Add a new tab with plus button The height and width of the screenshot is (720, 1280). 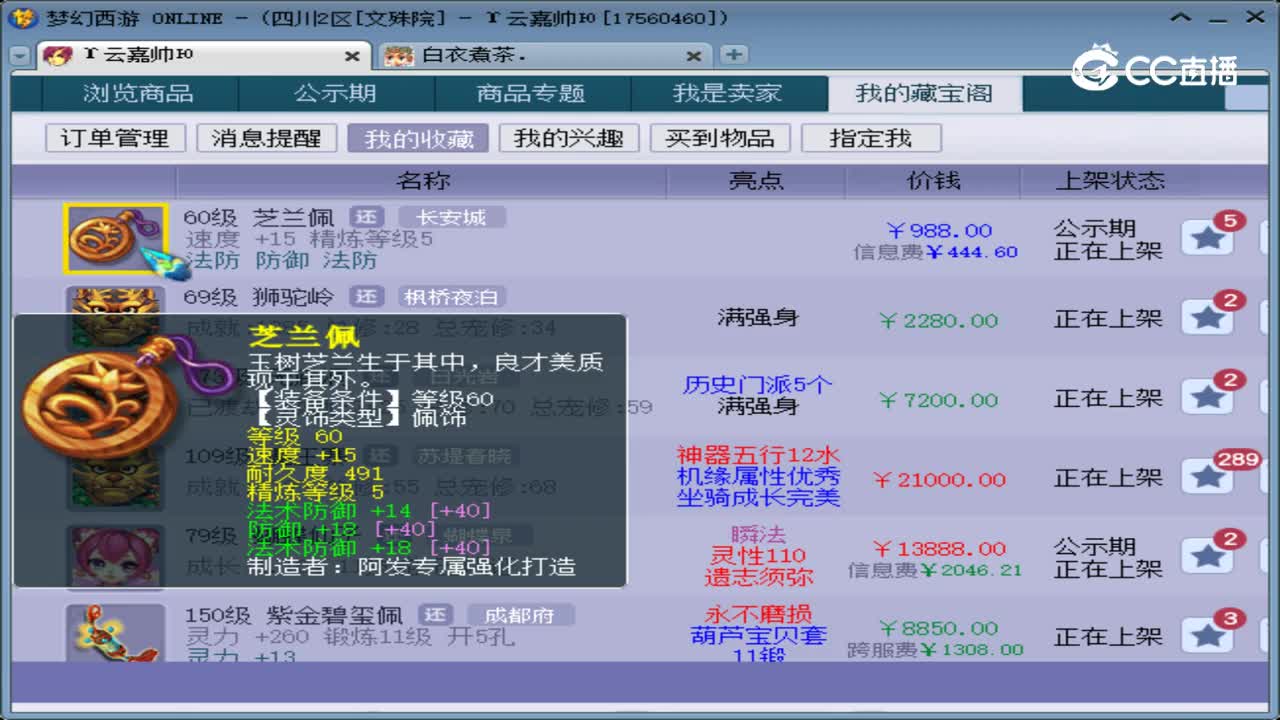(733, 55)
